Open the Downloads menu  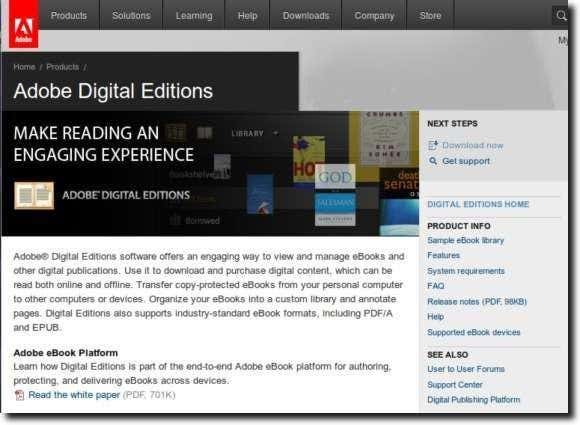[x=306, y=16]
